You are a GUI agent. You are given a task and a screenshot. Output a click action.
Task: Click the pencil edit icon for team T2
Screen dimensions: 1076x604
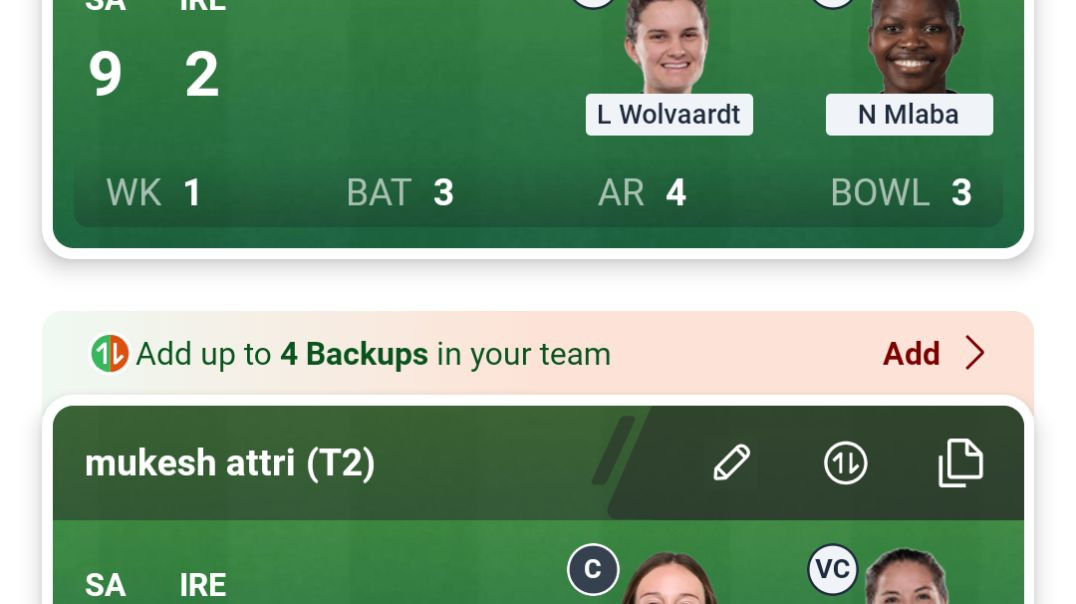point(732,463)
